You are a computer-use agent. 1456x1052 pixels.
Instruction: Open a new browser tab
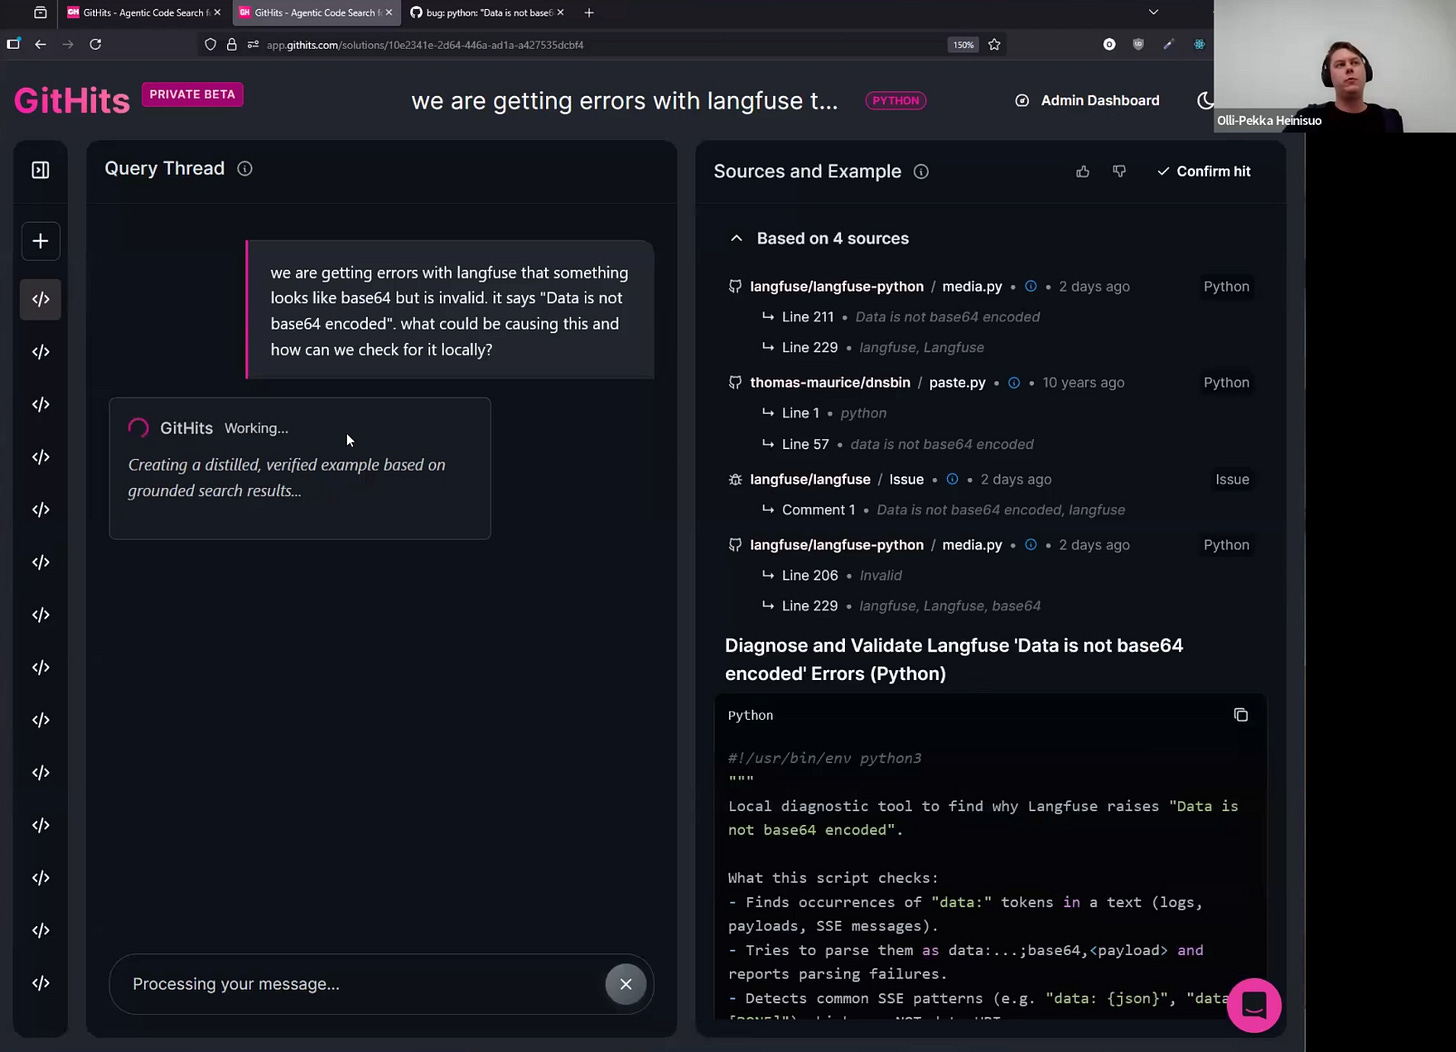tap(589, 13)
